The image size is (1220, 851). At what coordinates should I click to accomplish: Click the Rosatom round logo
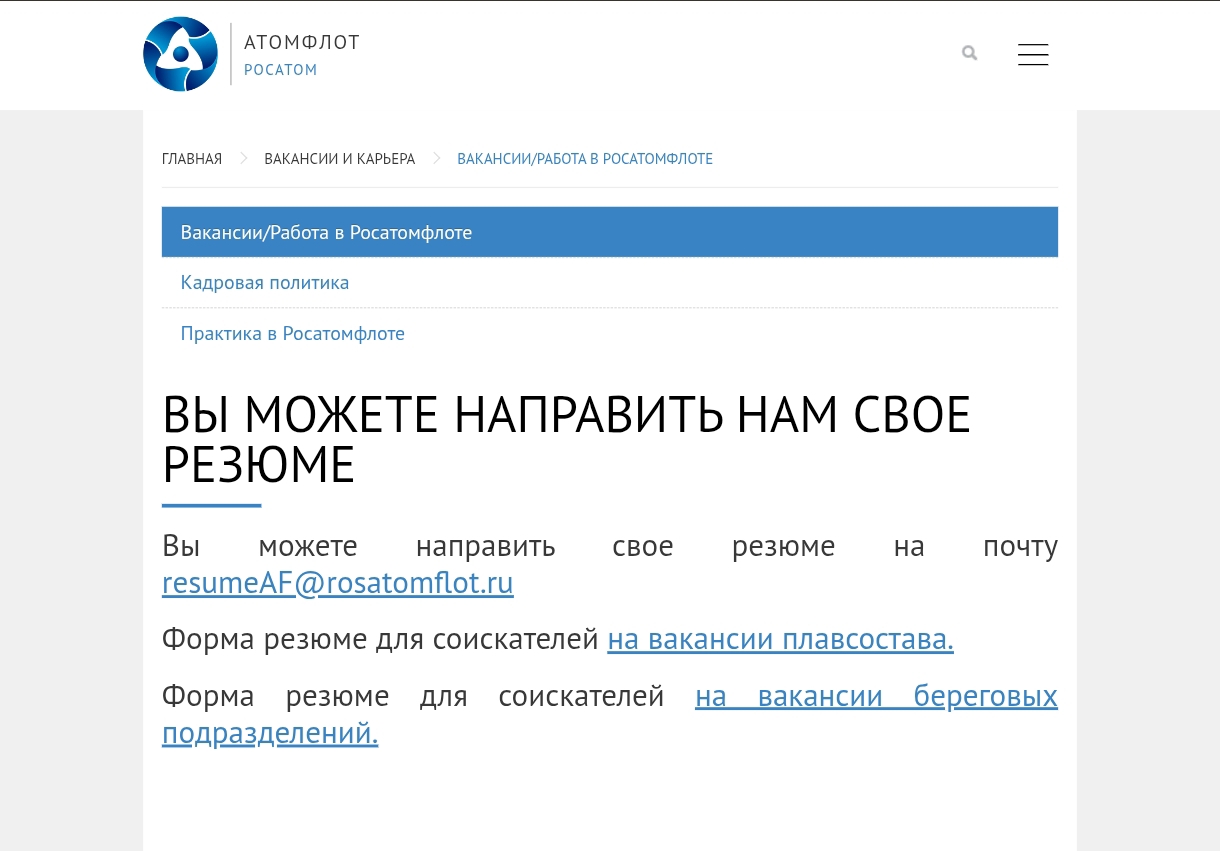[x=181, y=54]
